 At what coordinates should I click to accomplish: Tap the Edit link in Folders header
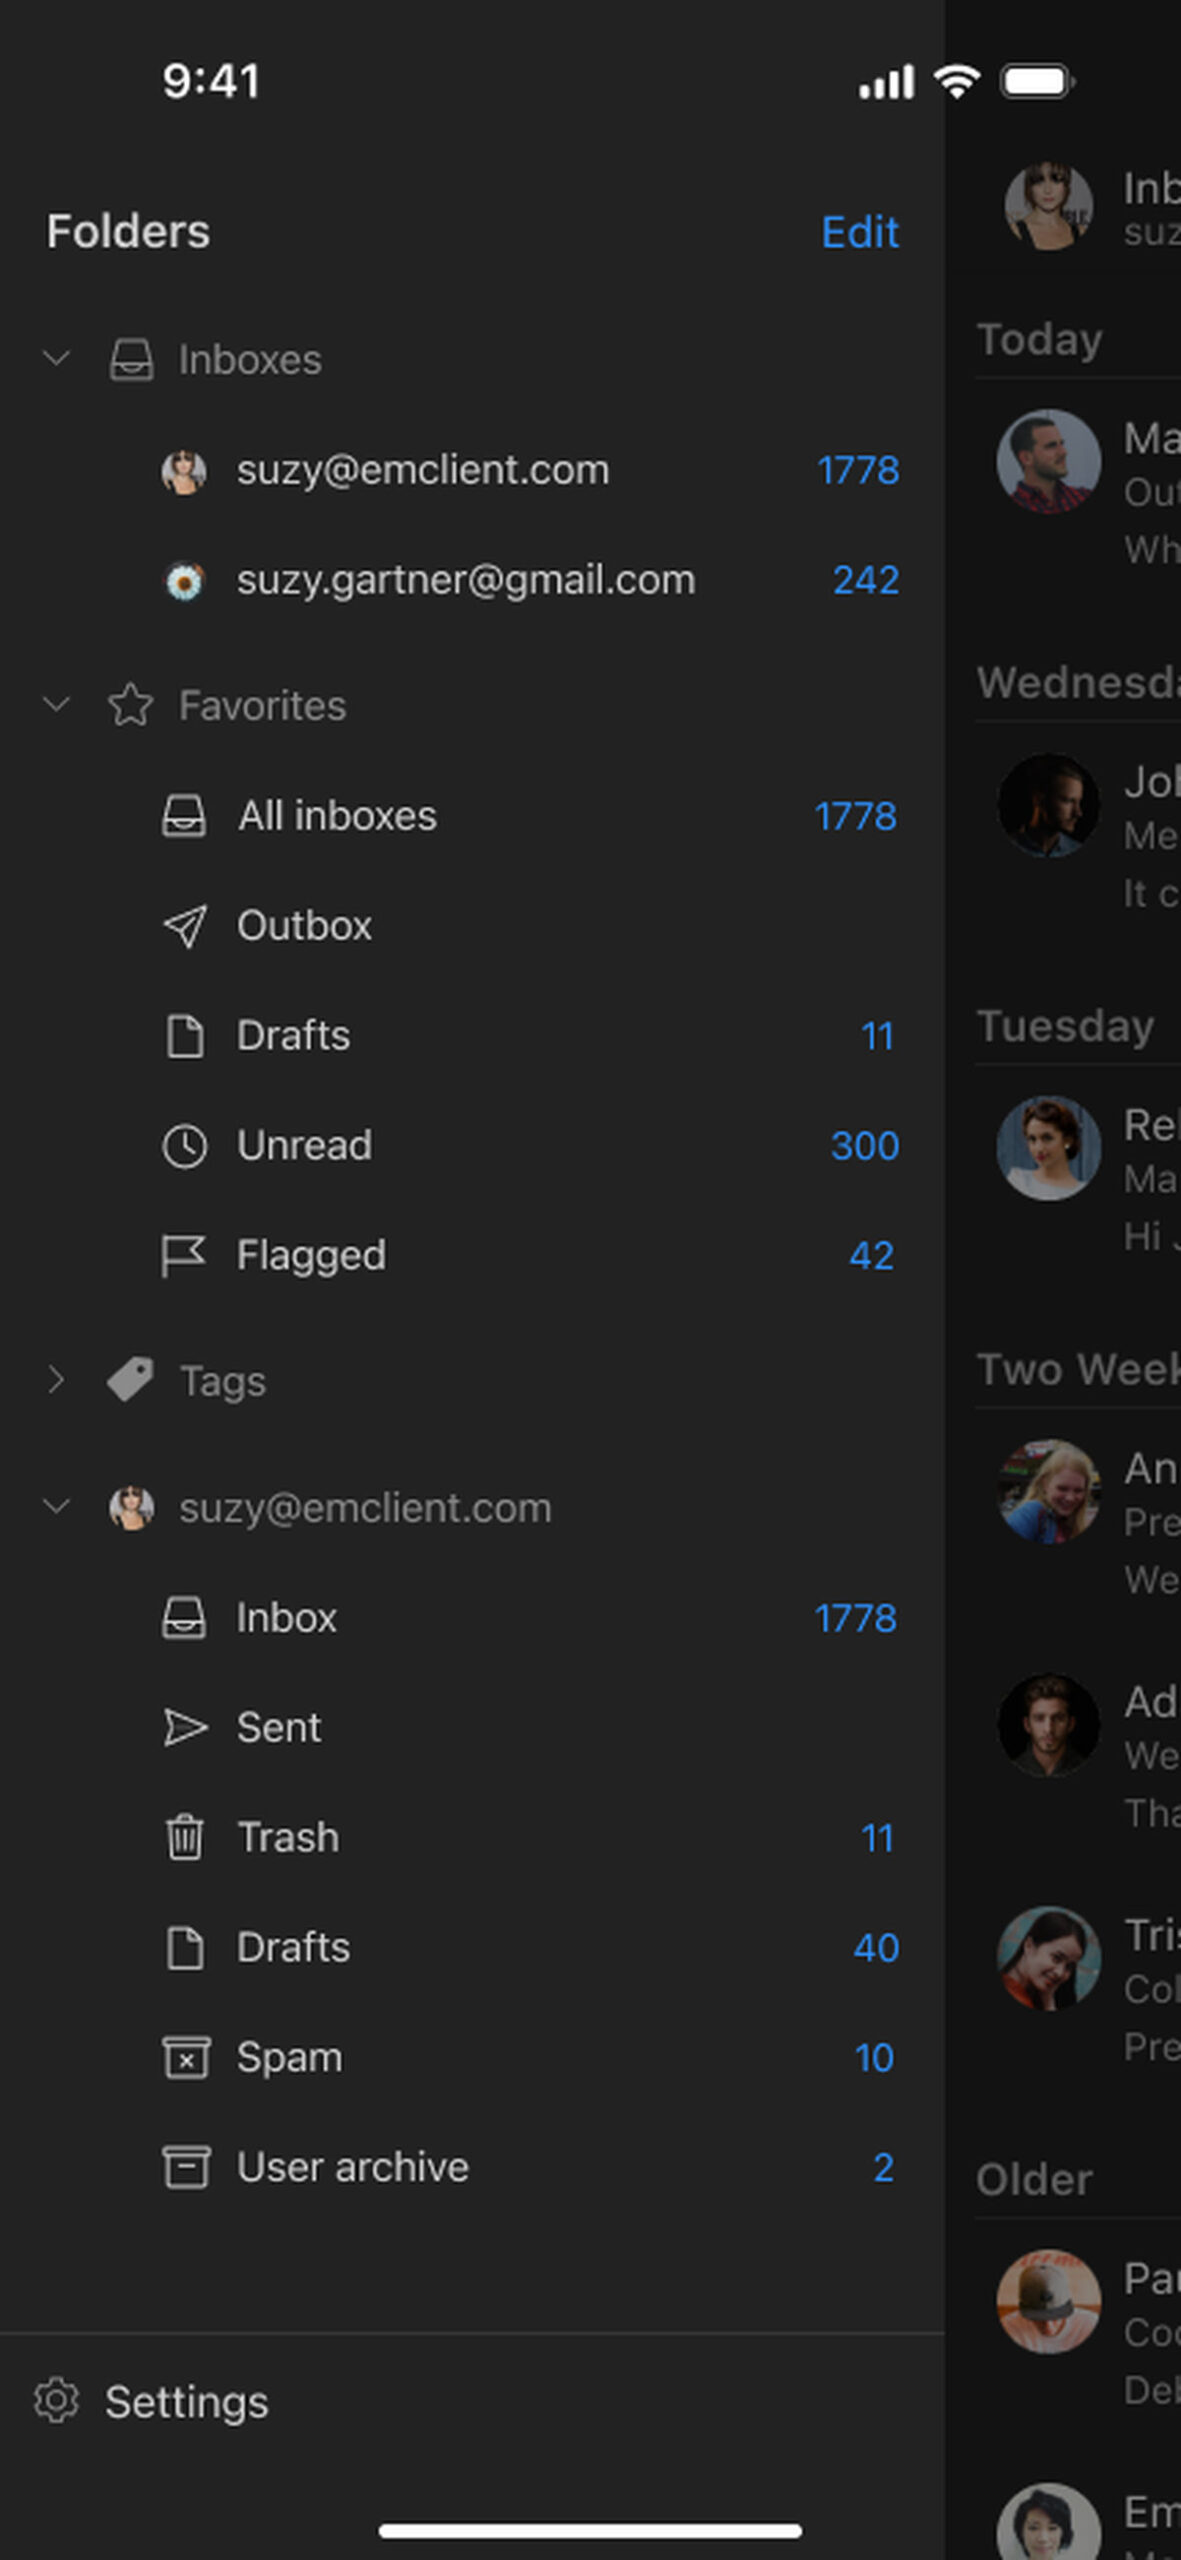[x=859, y=232]
